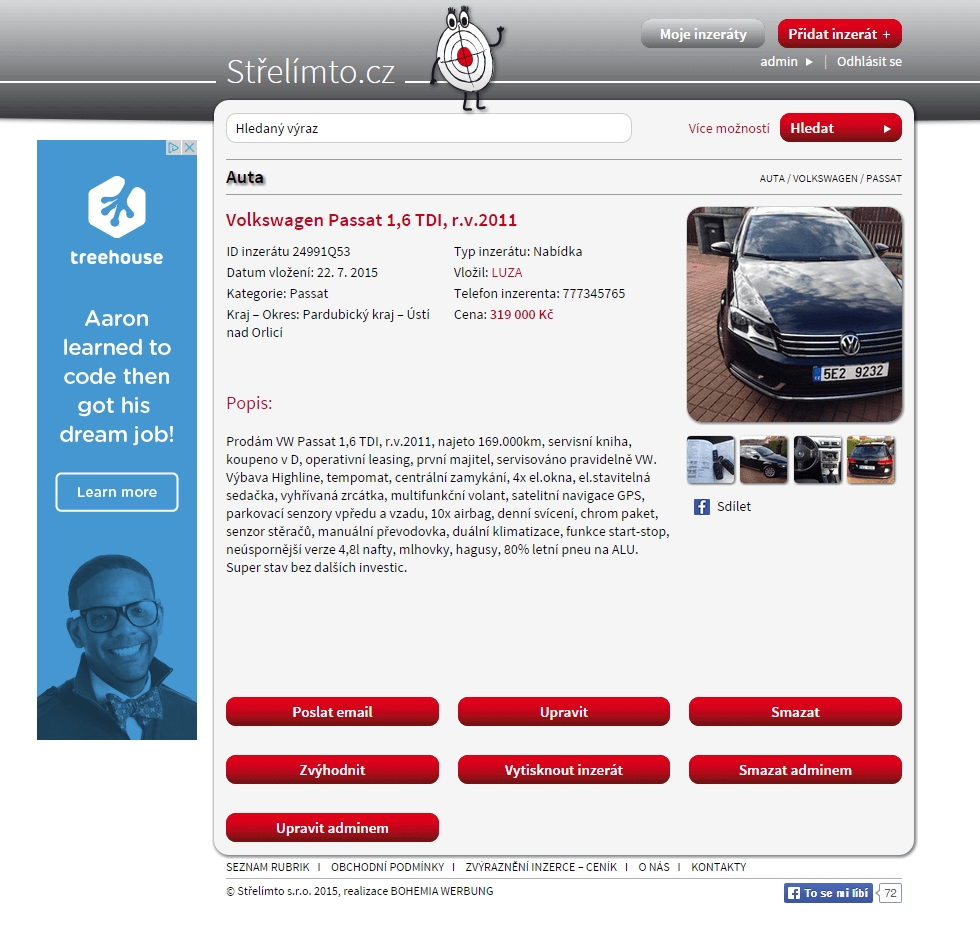Click Sdílet share link

[734, 506]
